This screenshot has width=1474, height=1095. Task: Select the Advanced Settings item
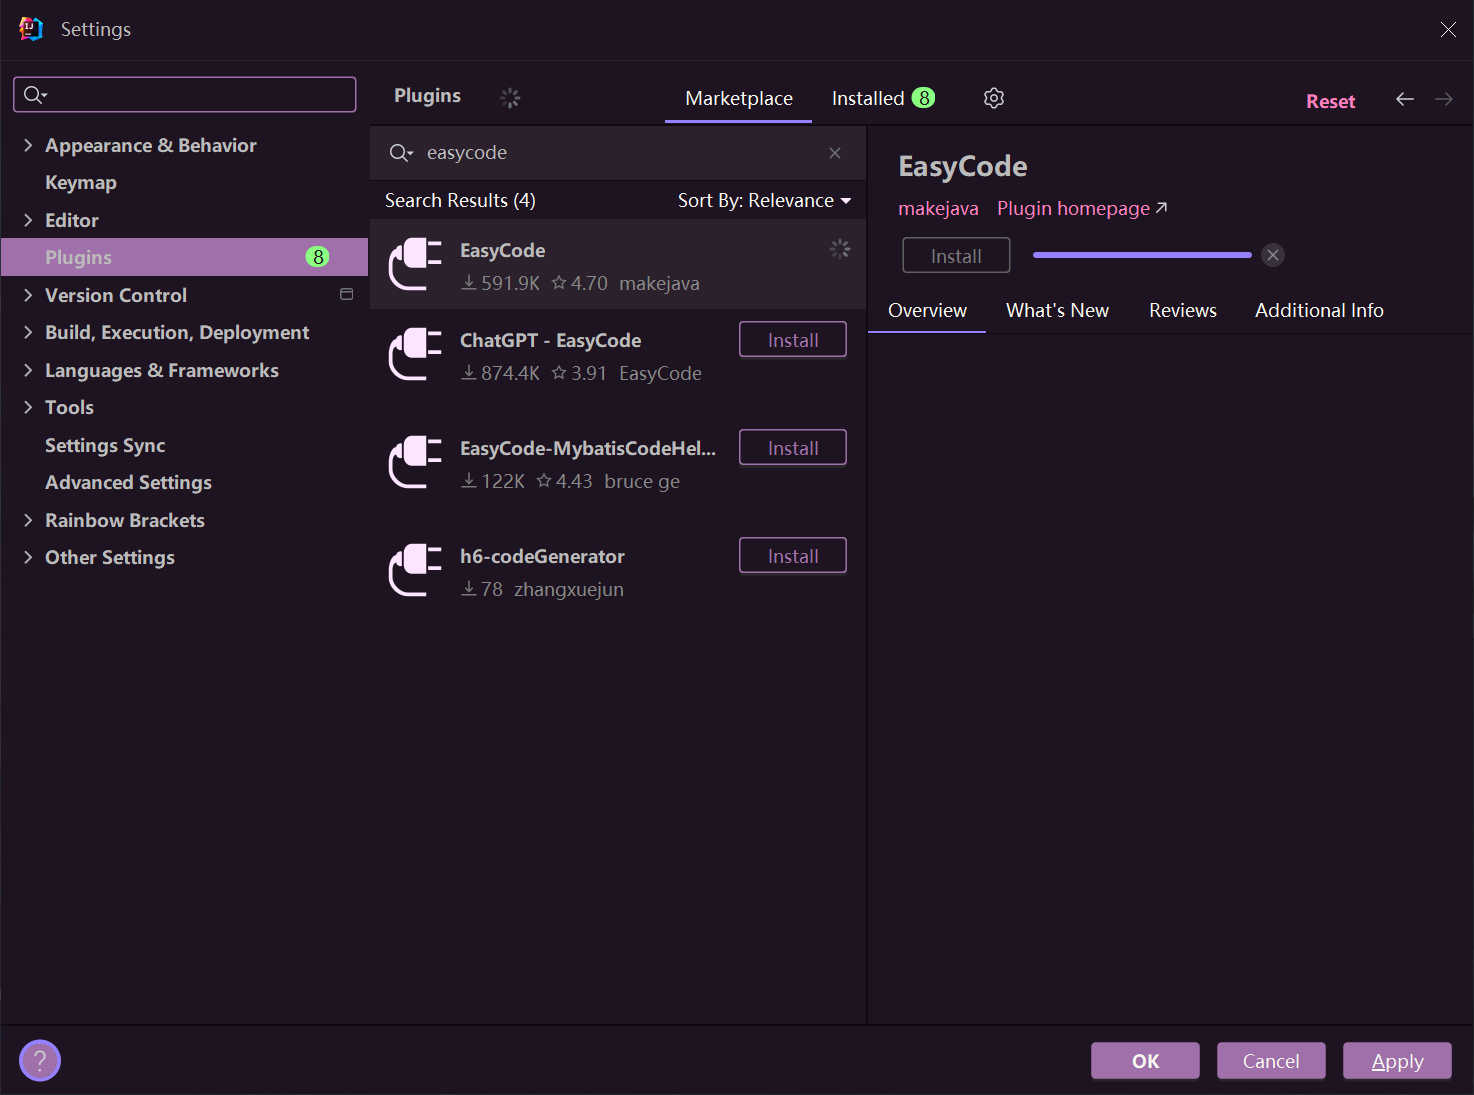point(128,482)
